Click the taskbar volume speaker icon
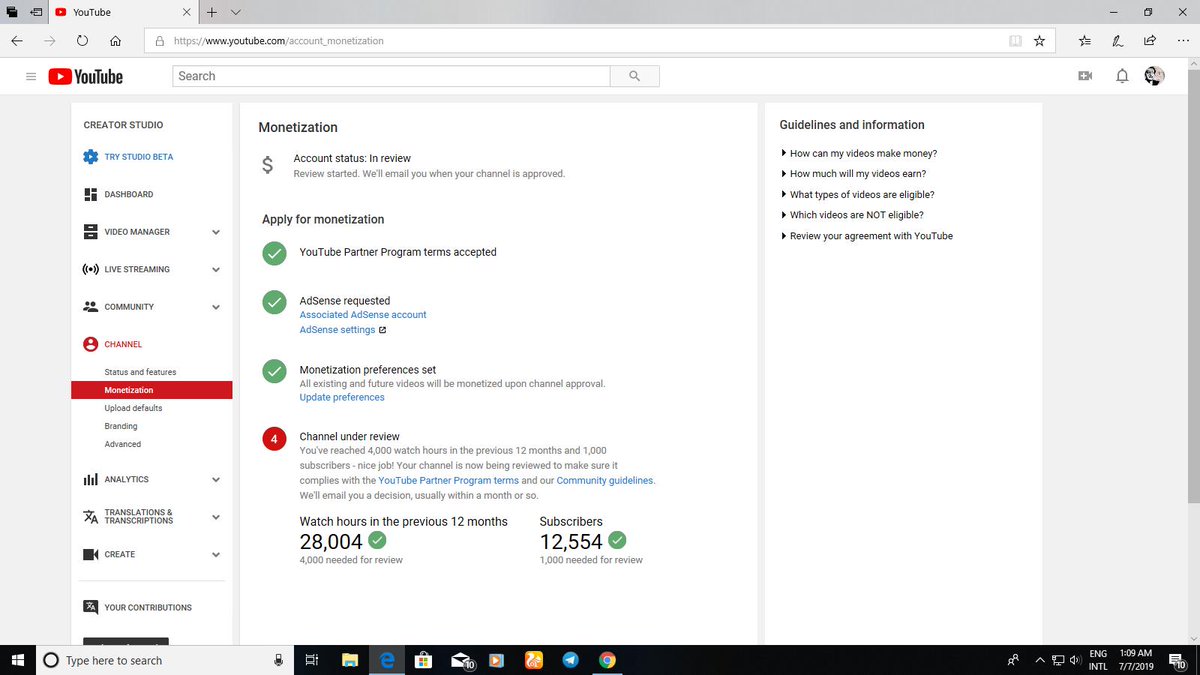Screen dimensions: 1200x675 click(1075, 660)
